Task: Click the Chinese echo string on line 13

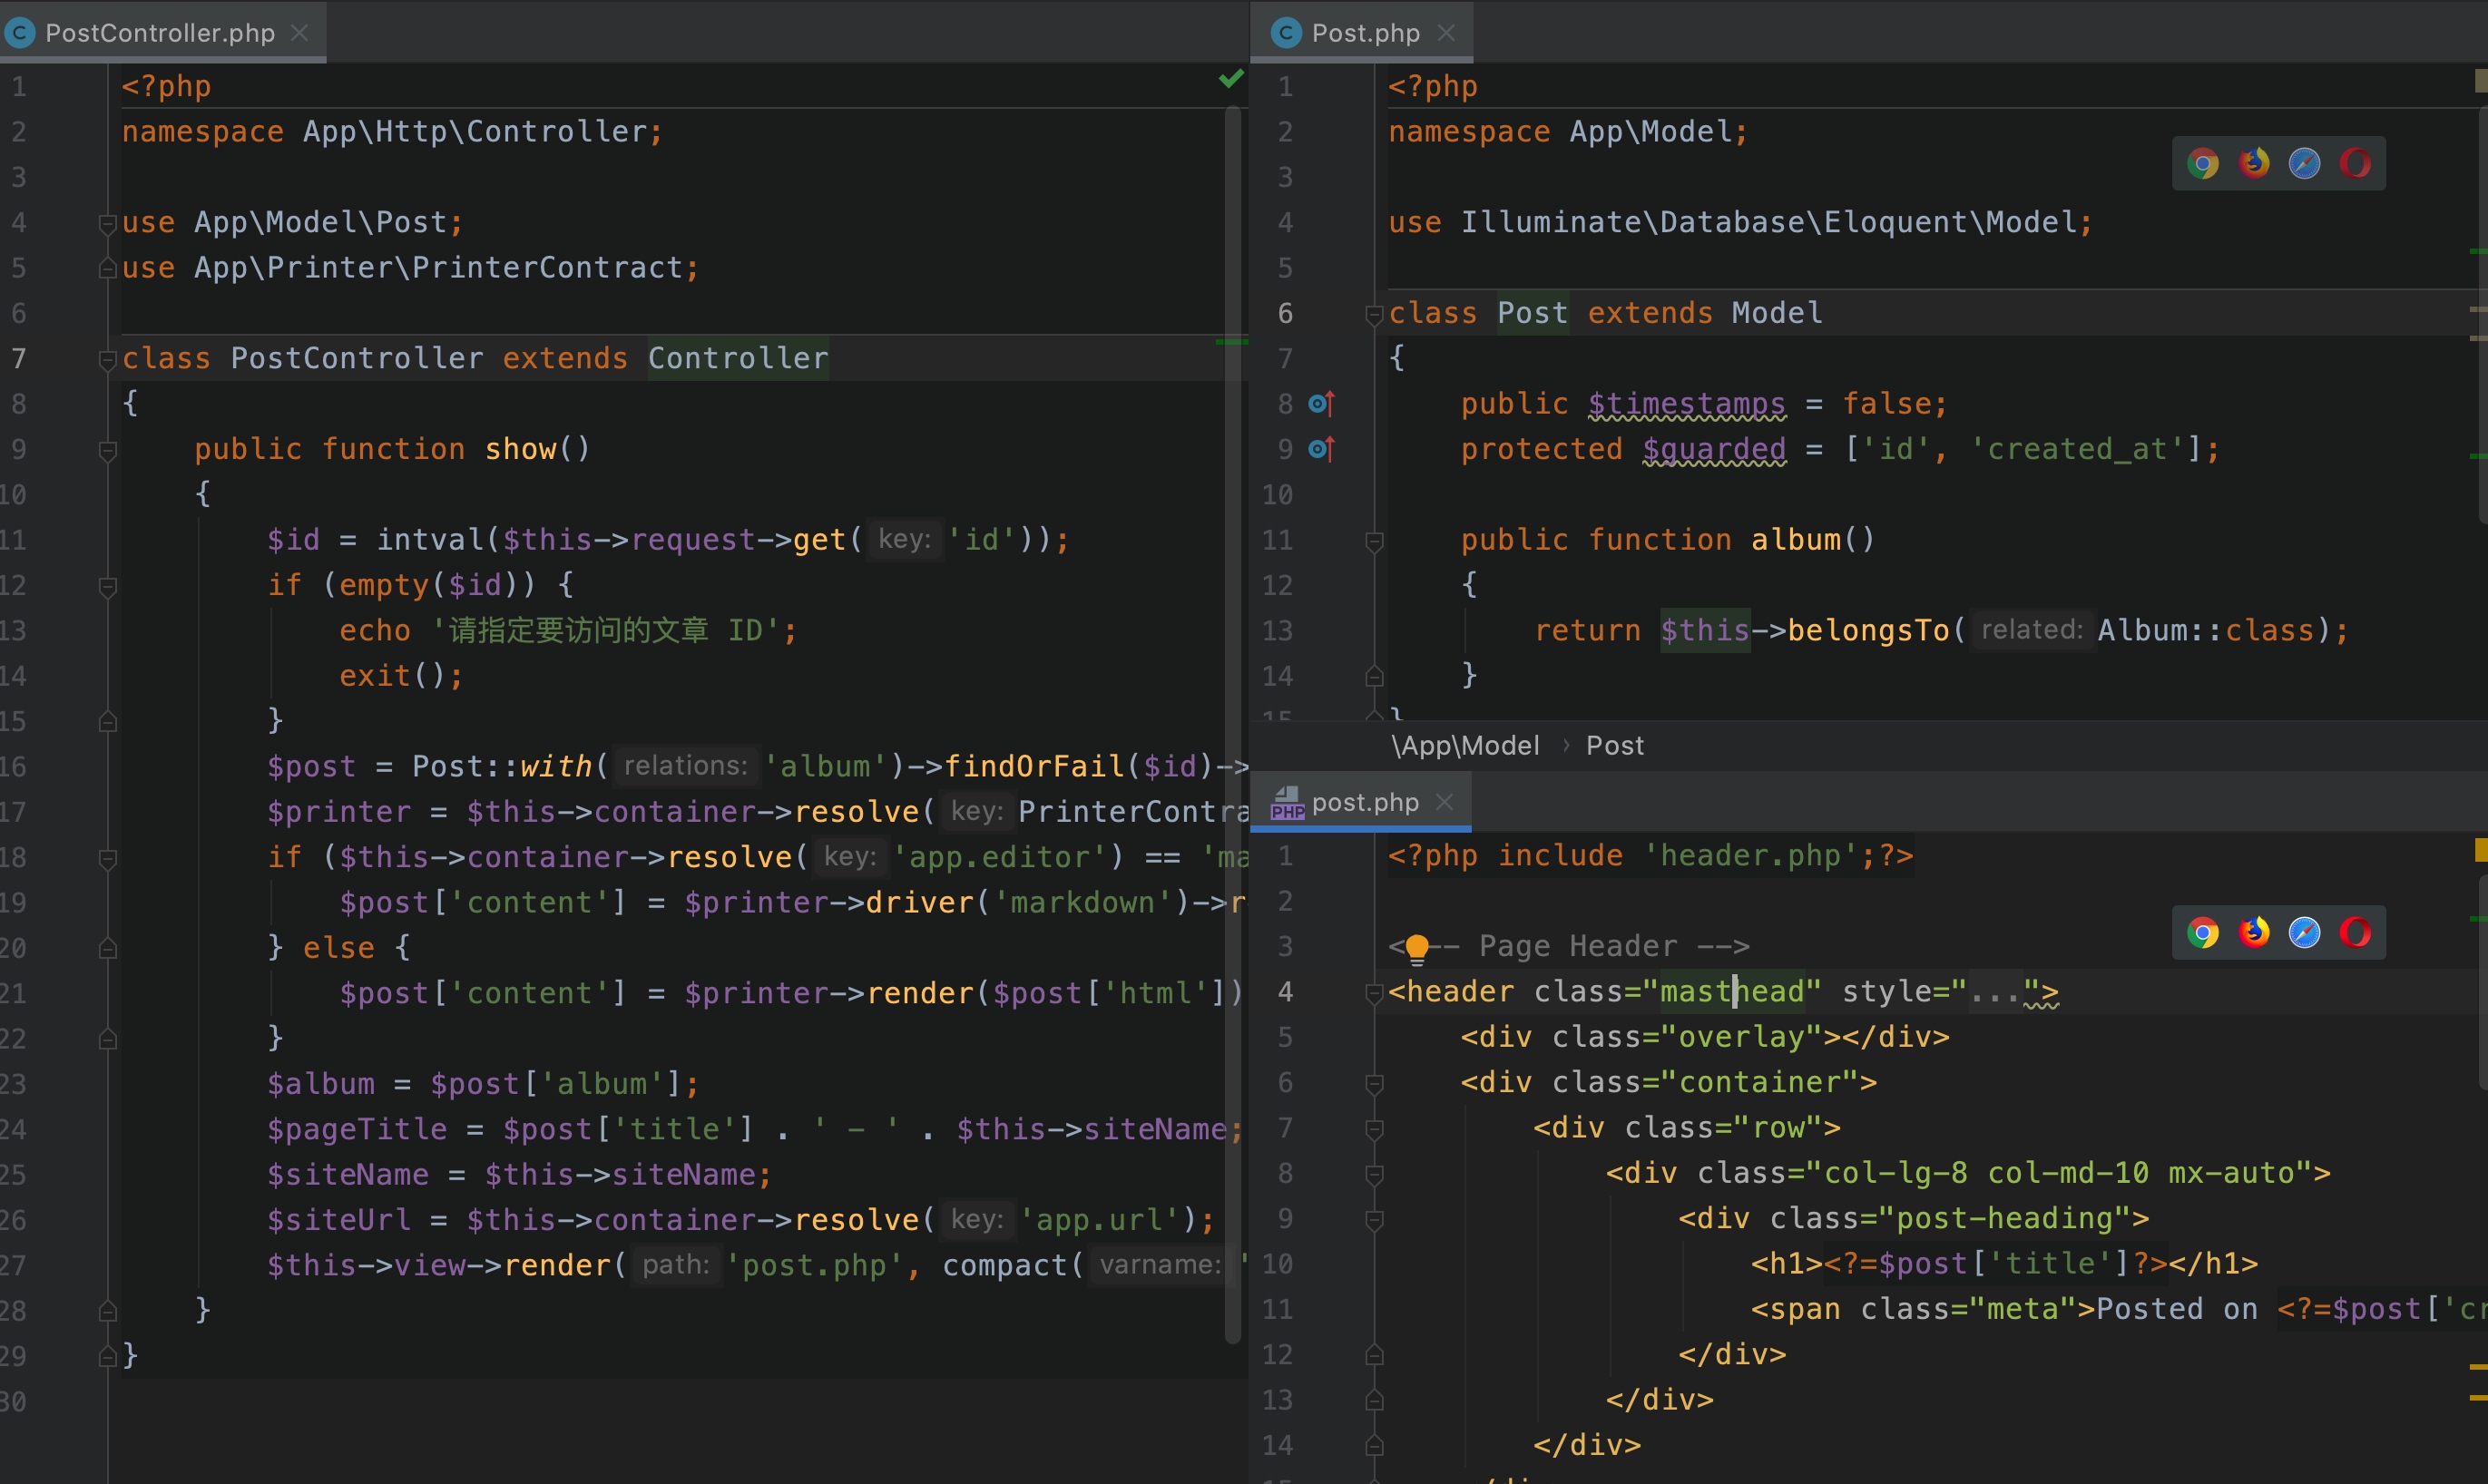Action: point(605,631)
